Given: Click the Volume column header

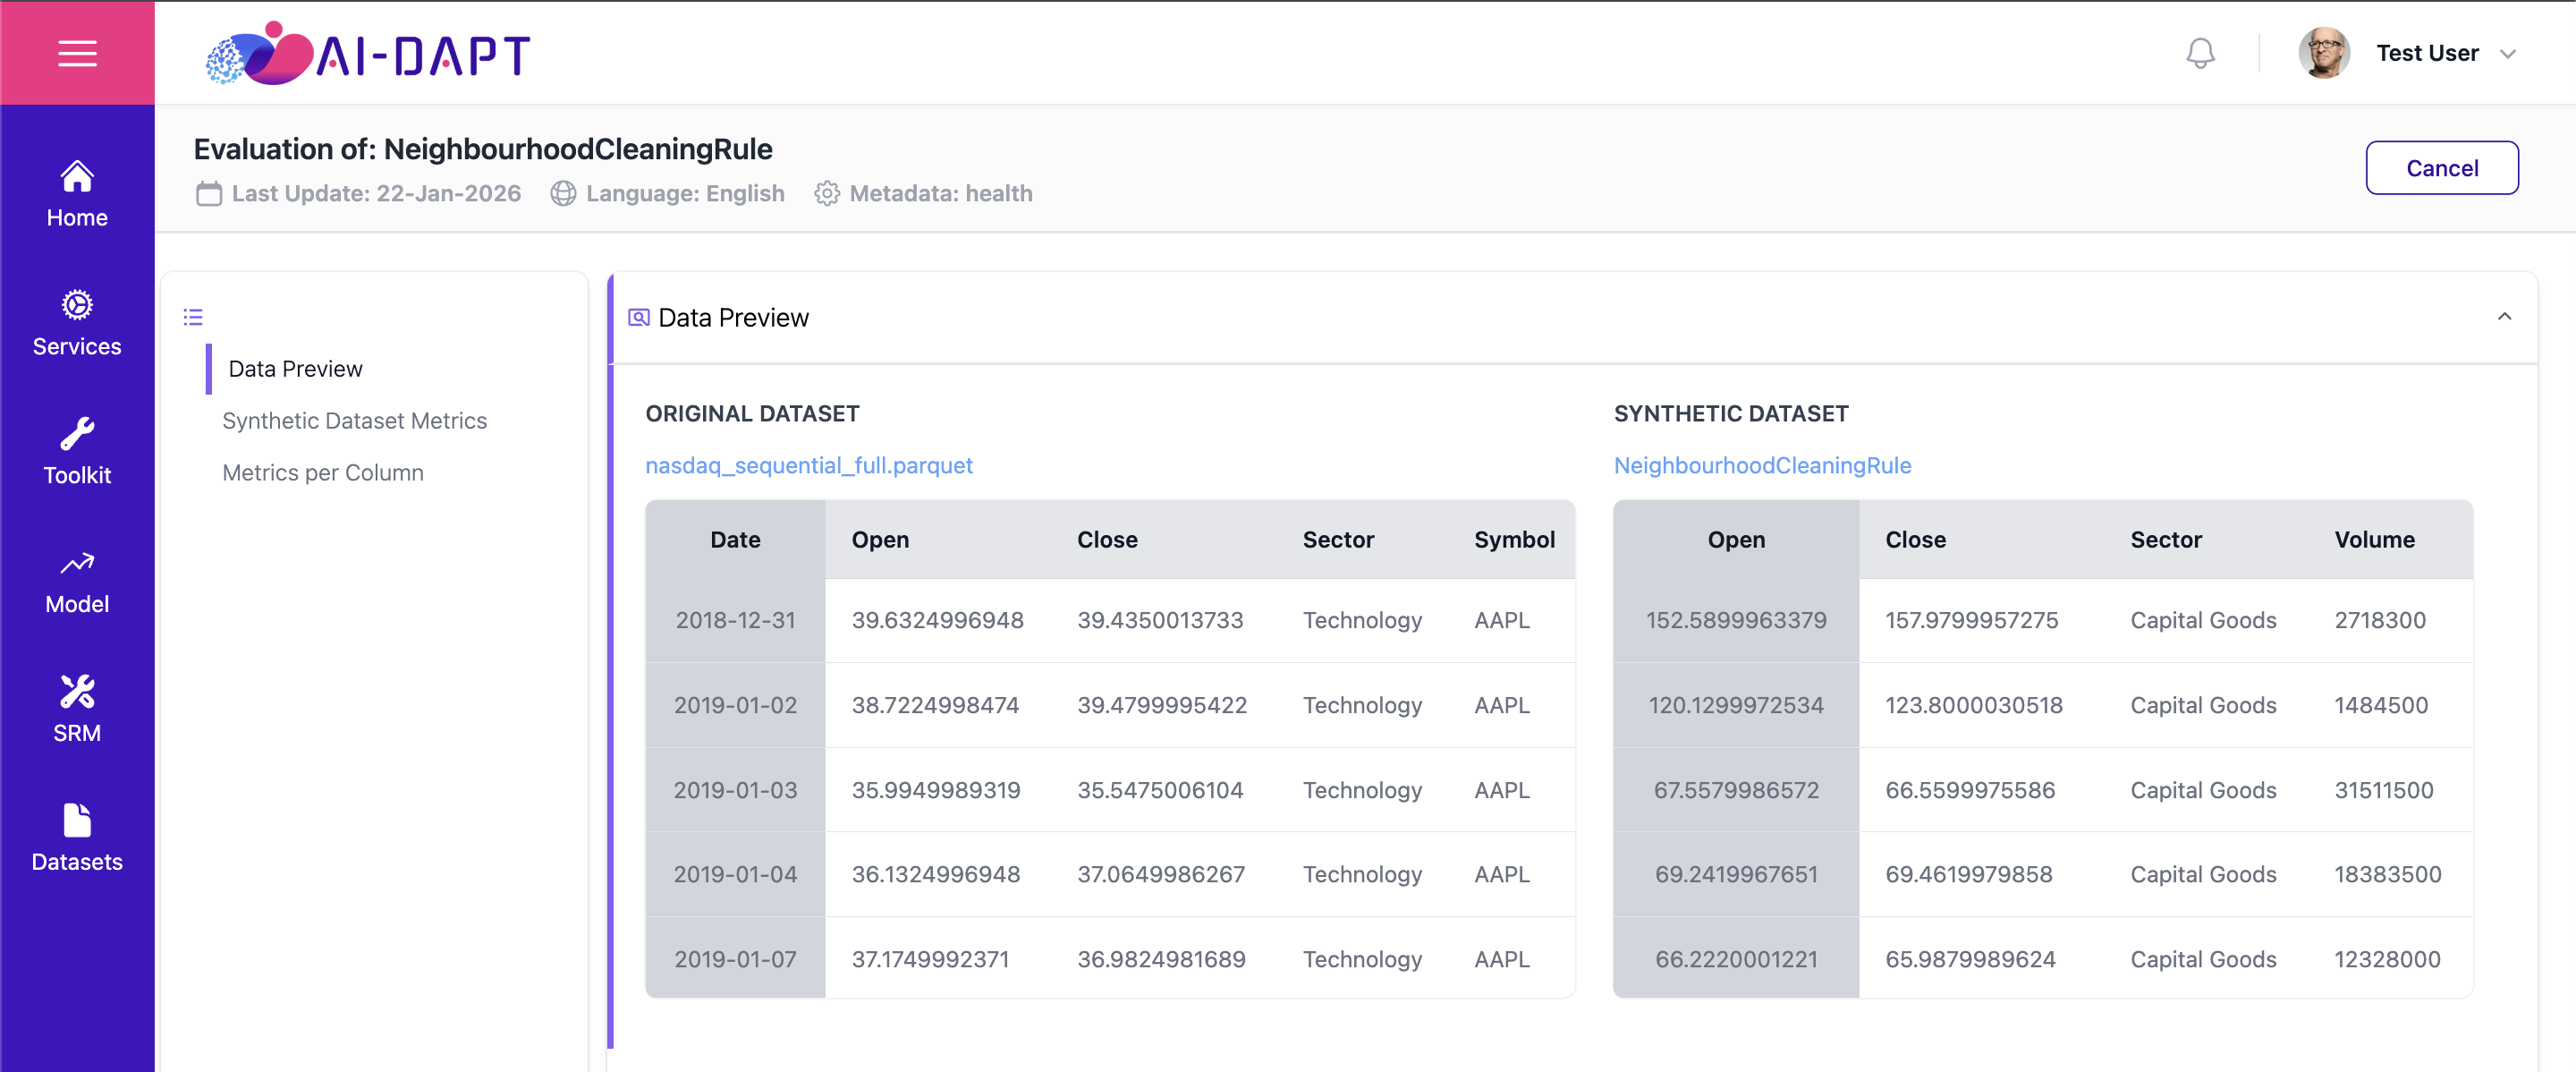Looking at the screenshot, I should 2374,539.
